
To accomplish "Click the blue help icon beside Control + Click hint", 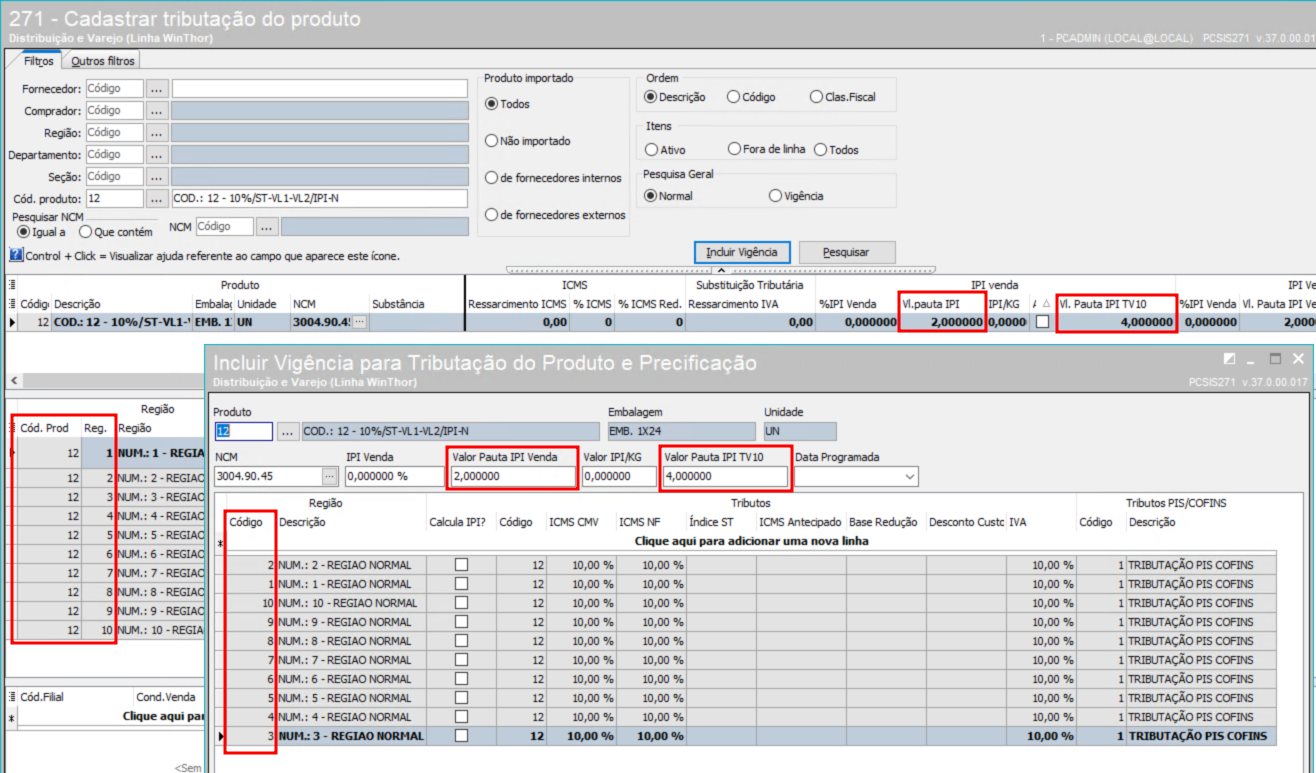I will (15, 255).
